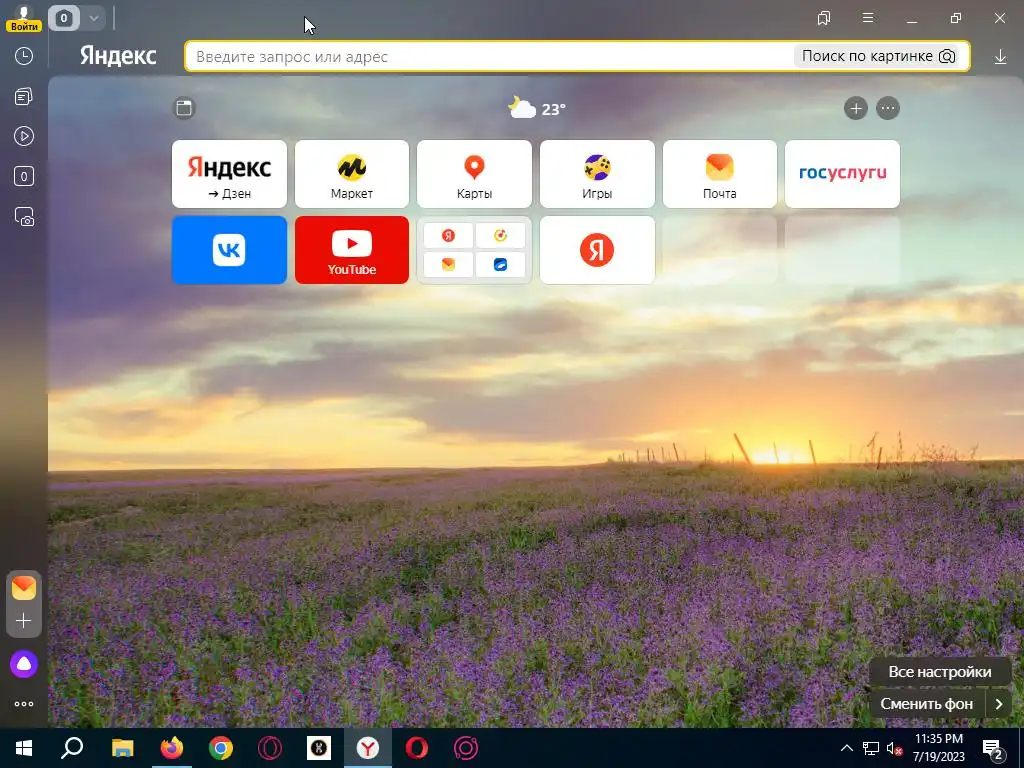Open browsing history clock icon in sidebar
Viewport: 1024px width, 768px height.
pyautogui.click(x=24, y=56)
